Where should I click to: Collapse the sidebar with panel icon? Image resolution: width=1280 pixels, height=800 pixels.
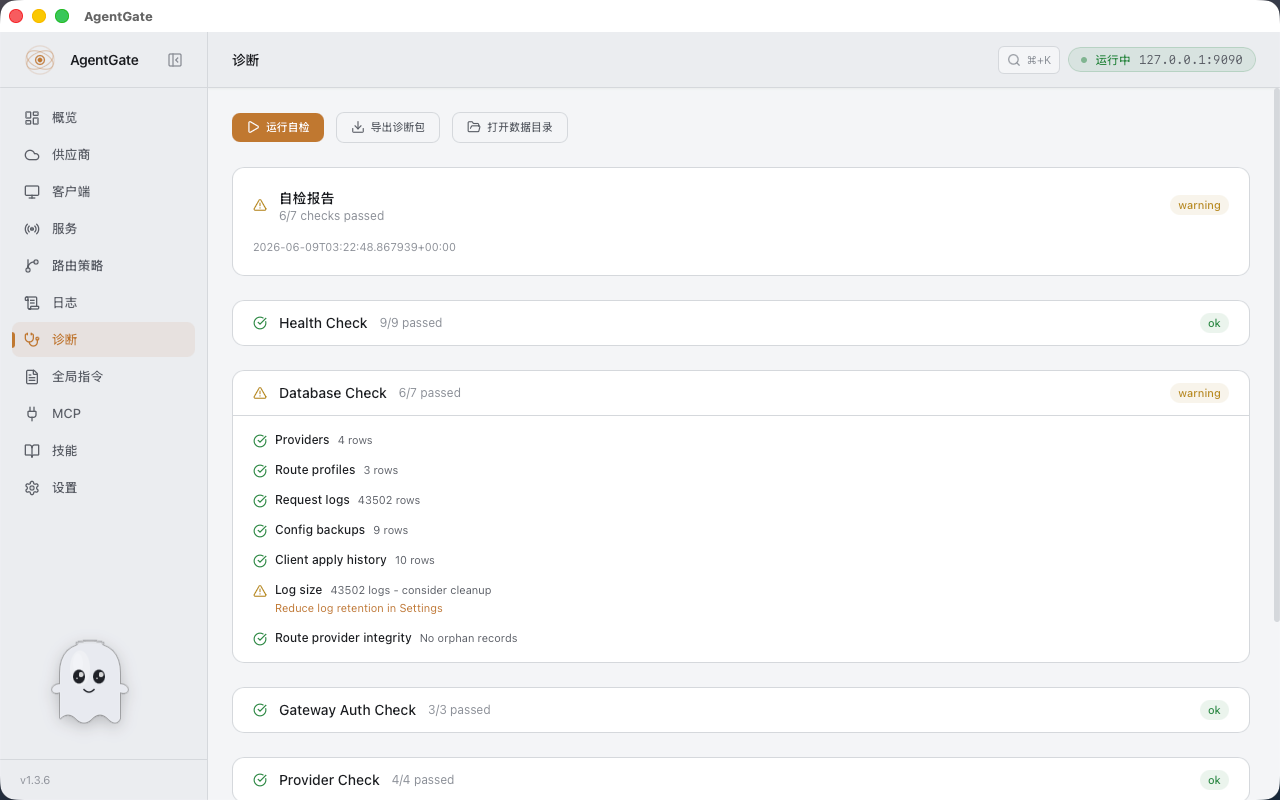[x=175, y=60]
